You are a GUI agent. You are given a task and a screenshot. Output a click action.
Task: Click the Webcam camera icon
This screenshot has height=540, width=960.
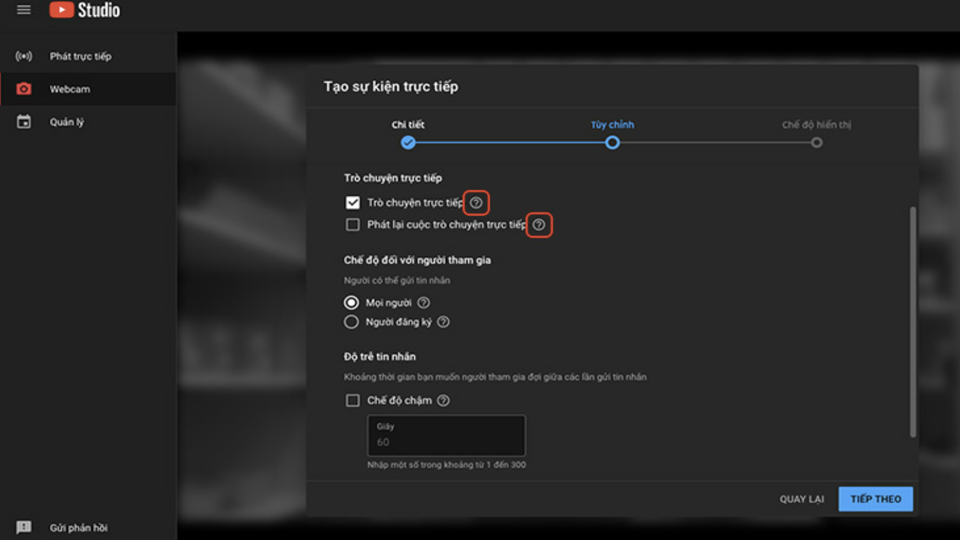pos(24,89)
